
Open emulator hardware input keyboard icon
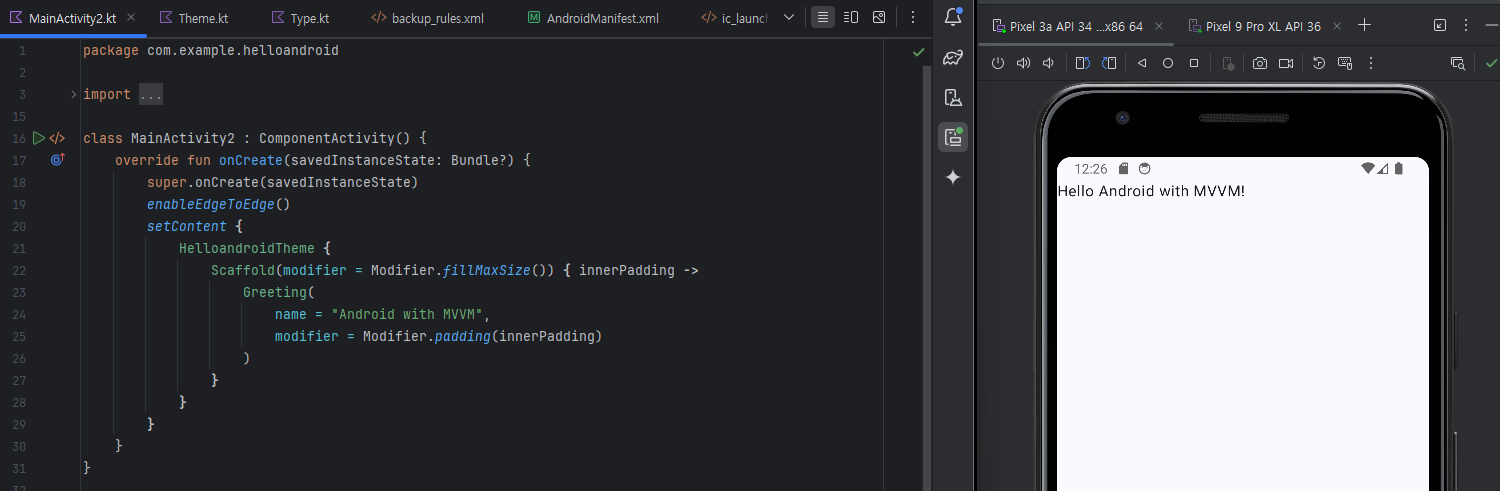tap(1345, 63)
